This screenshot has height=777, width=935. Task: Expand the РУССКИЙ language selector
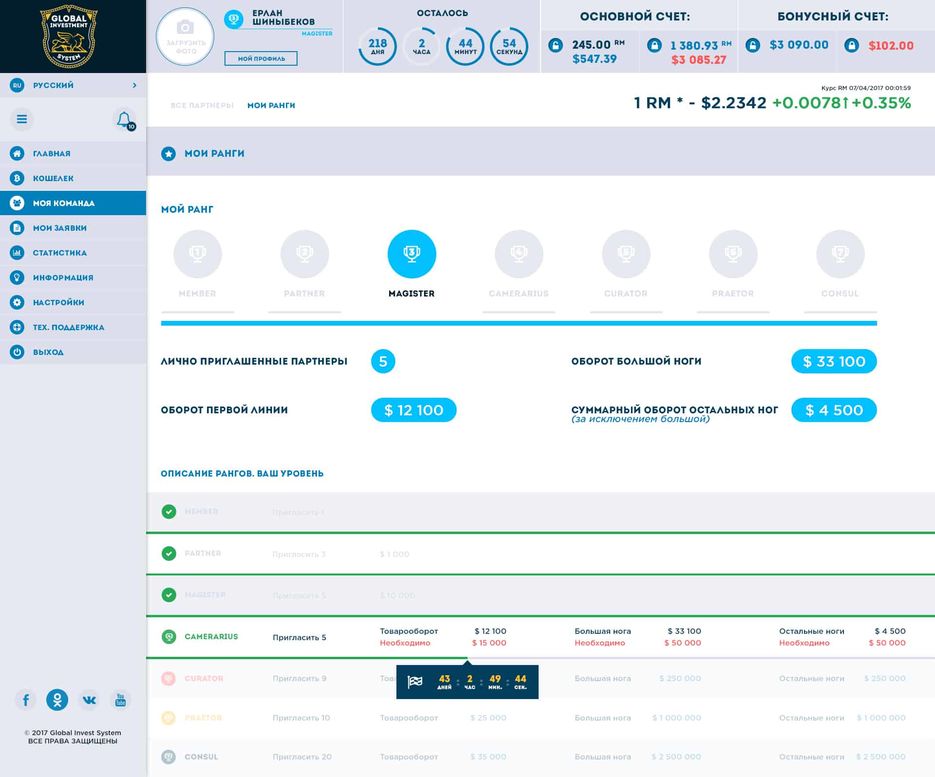(73, 85)
